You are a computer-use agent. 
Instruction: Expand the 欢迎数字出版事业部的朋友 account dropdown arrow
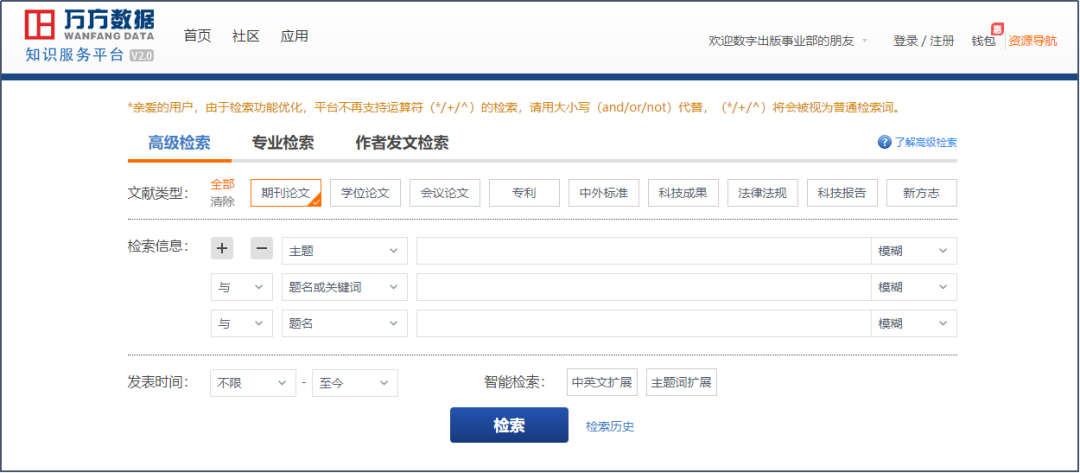(865, 41)
